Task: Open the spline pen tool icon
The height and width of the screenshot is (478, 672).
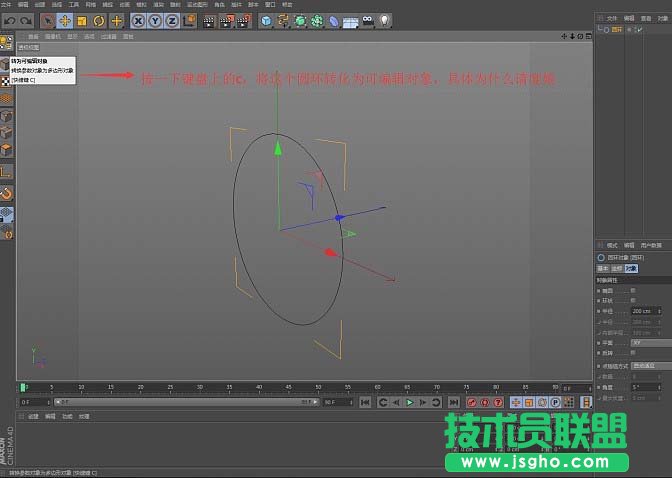Action: click(x=283, y=21)
